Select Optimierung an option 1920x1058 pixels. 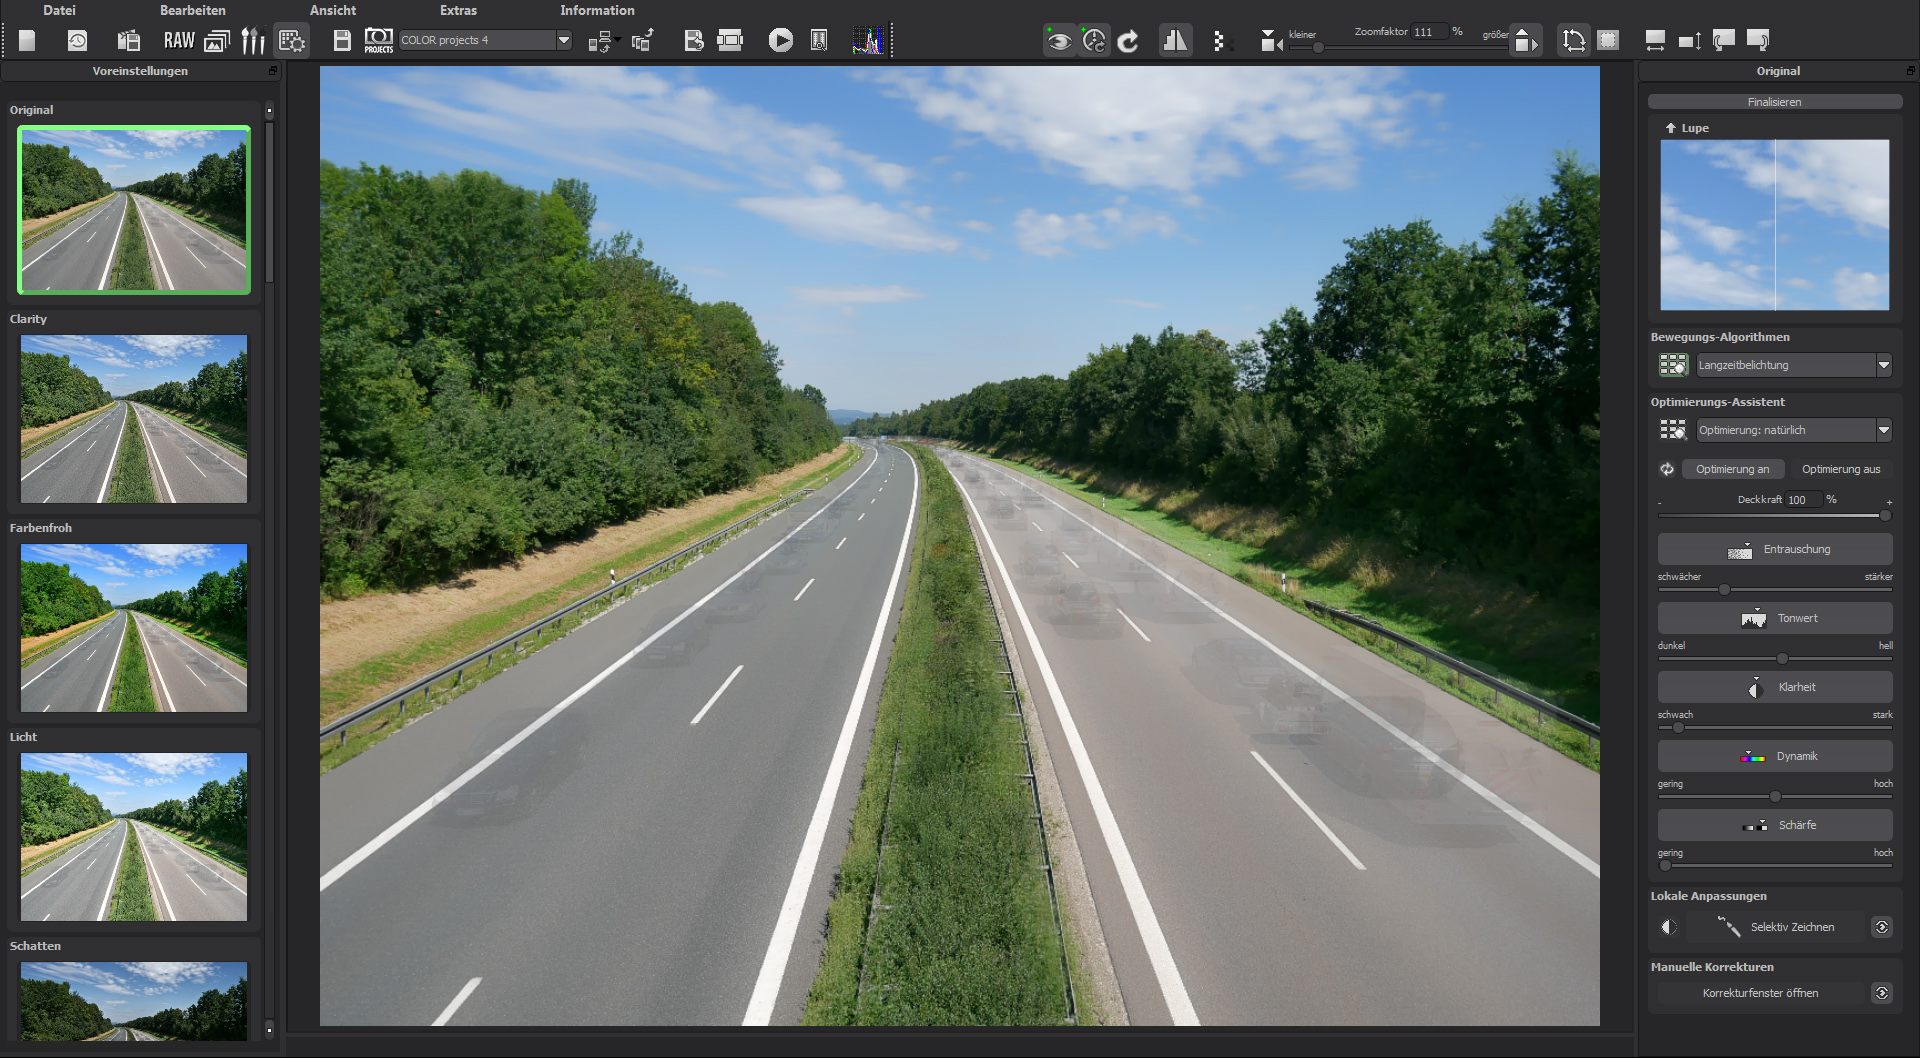[1732, 469]
